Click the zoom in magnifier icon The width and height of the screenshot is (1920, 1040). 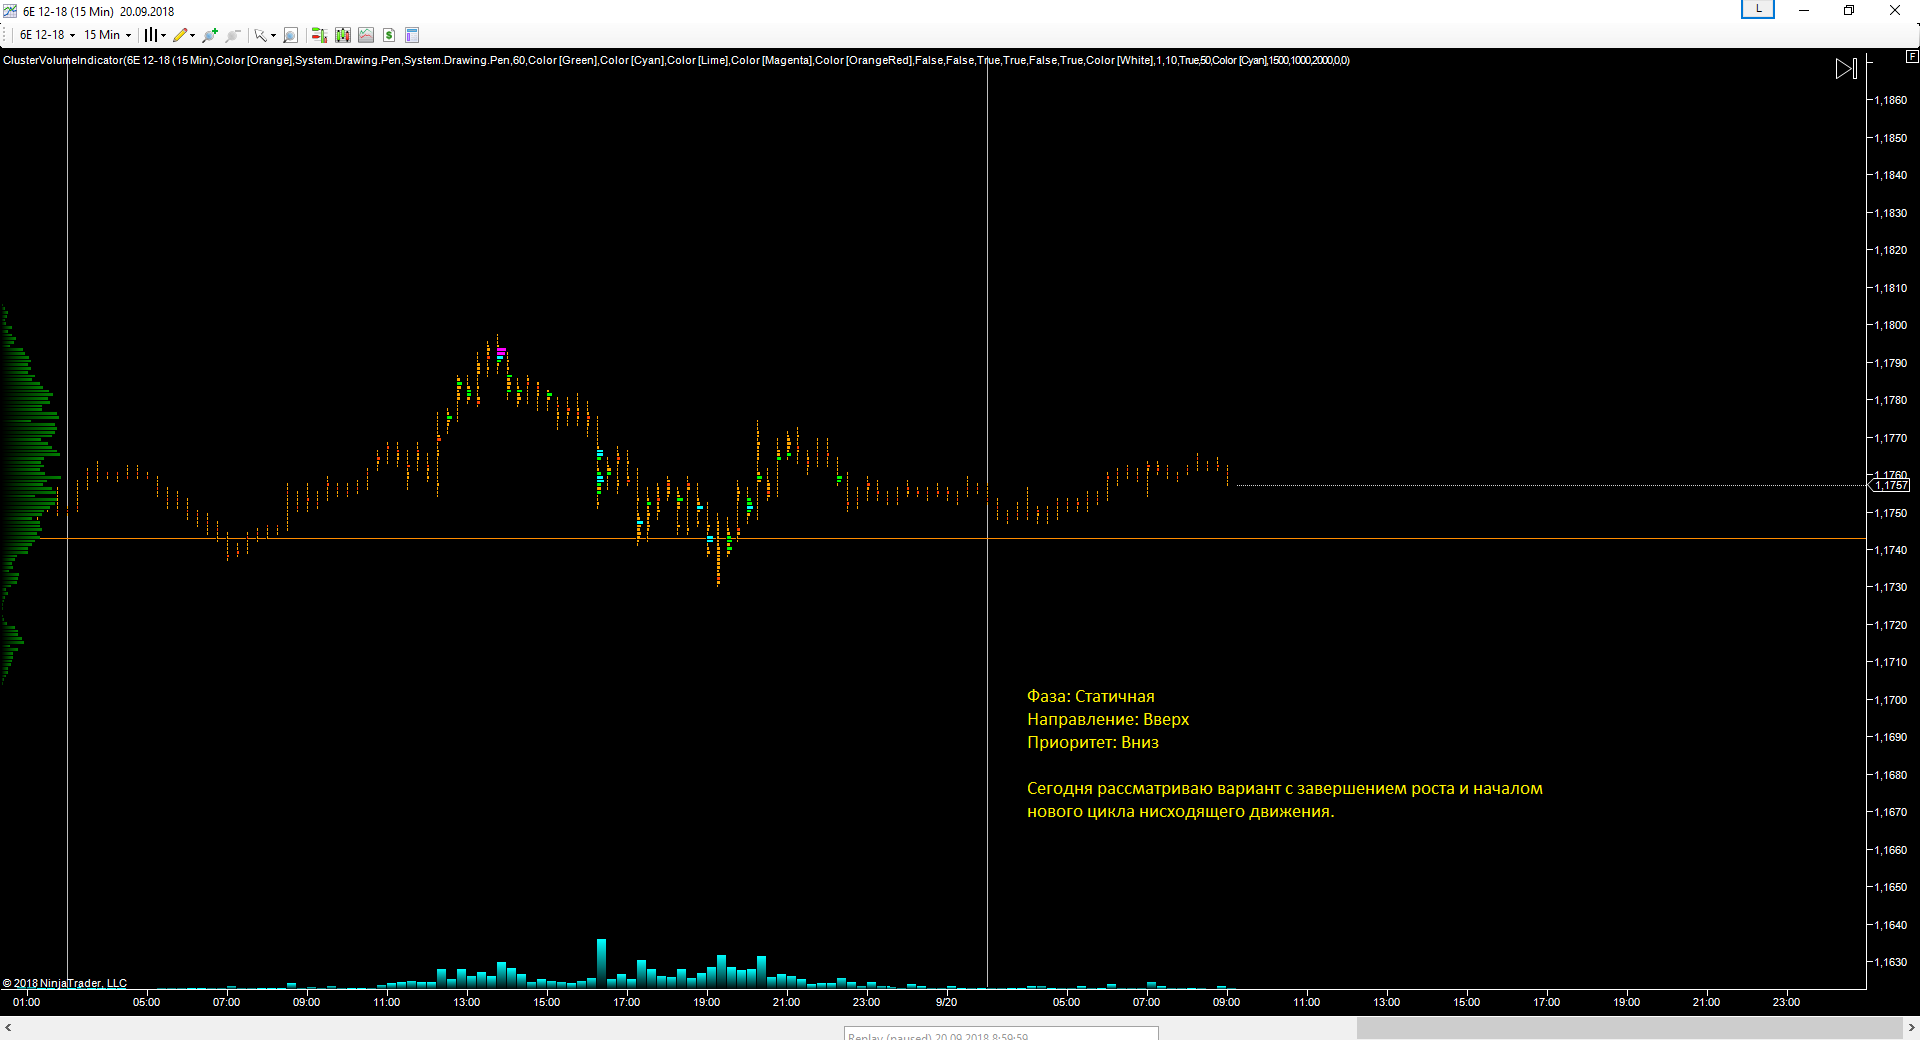pos(210,35)
